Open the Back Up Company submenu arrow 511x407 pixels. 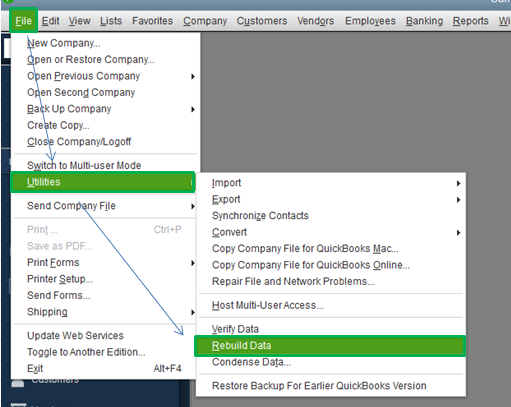pos(193,109)
